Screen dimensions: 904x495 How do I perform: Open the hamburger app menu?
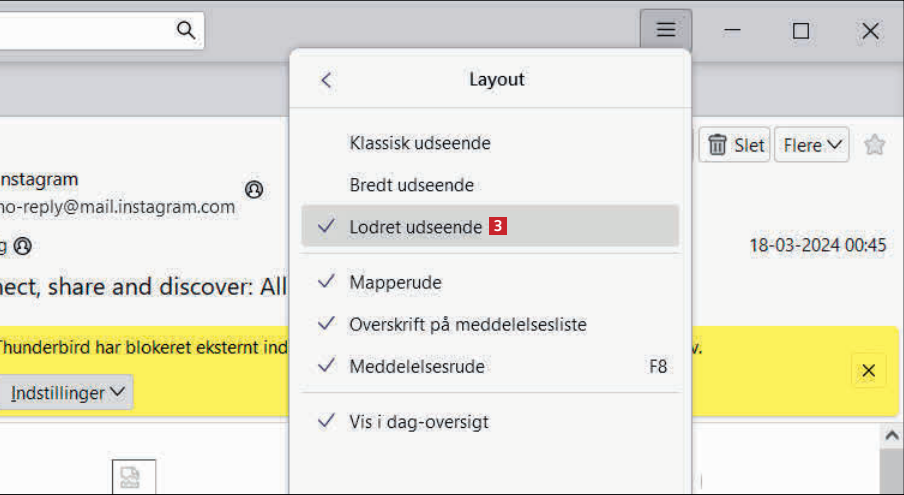click(665, 31)
